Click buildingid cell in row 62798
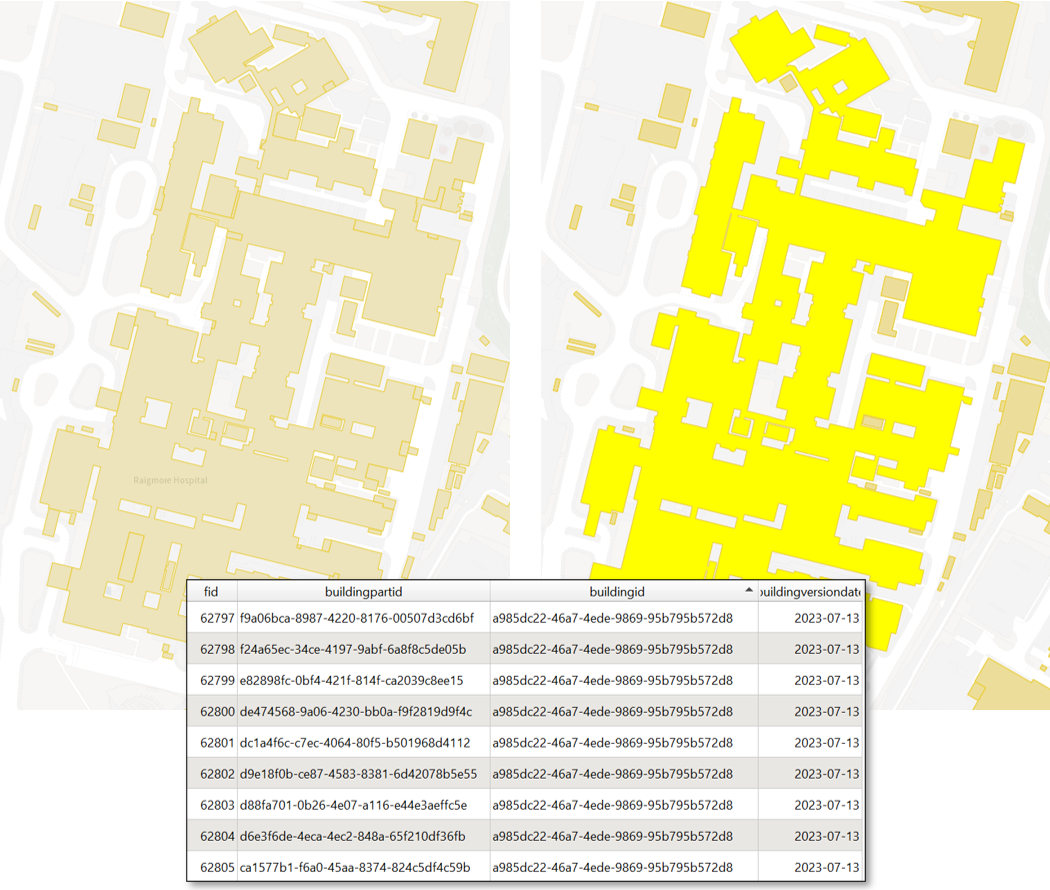This screenshot has height=890, width=1050. point(612,649)
